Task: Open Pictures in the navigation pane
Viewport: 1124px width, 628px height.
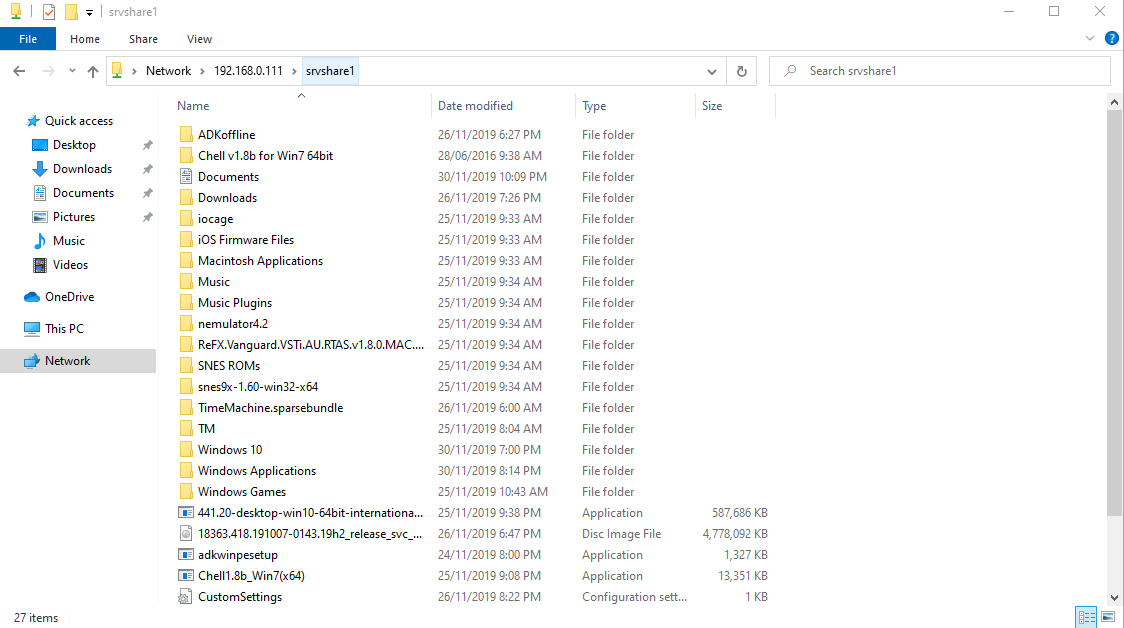Action: (x=74, y=217)
